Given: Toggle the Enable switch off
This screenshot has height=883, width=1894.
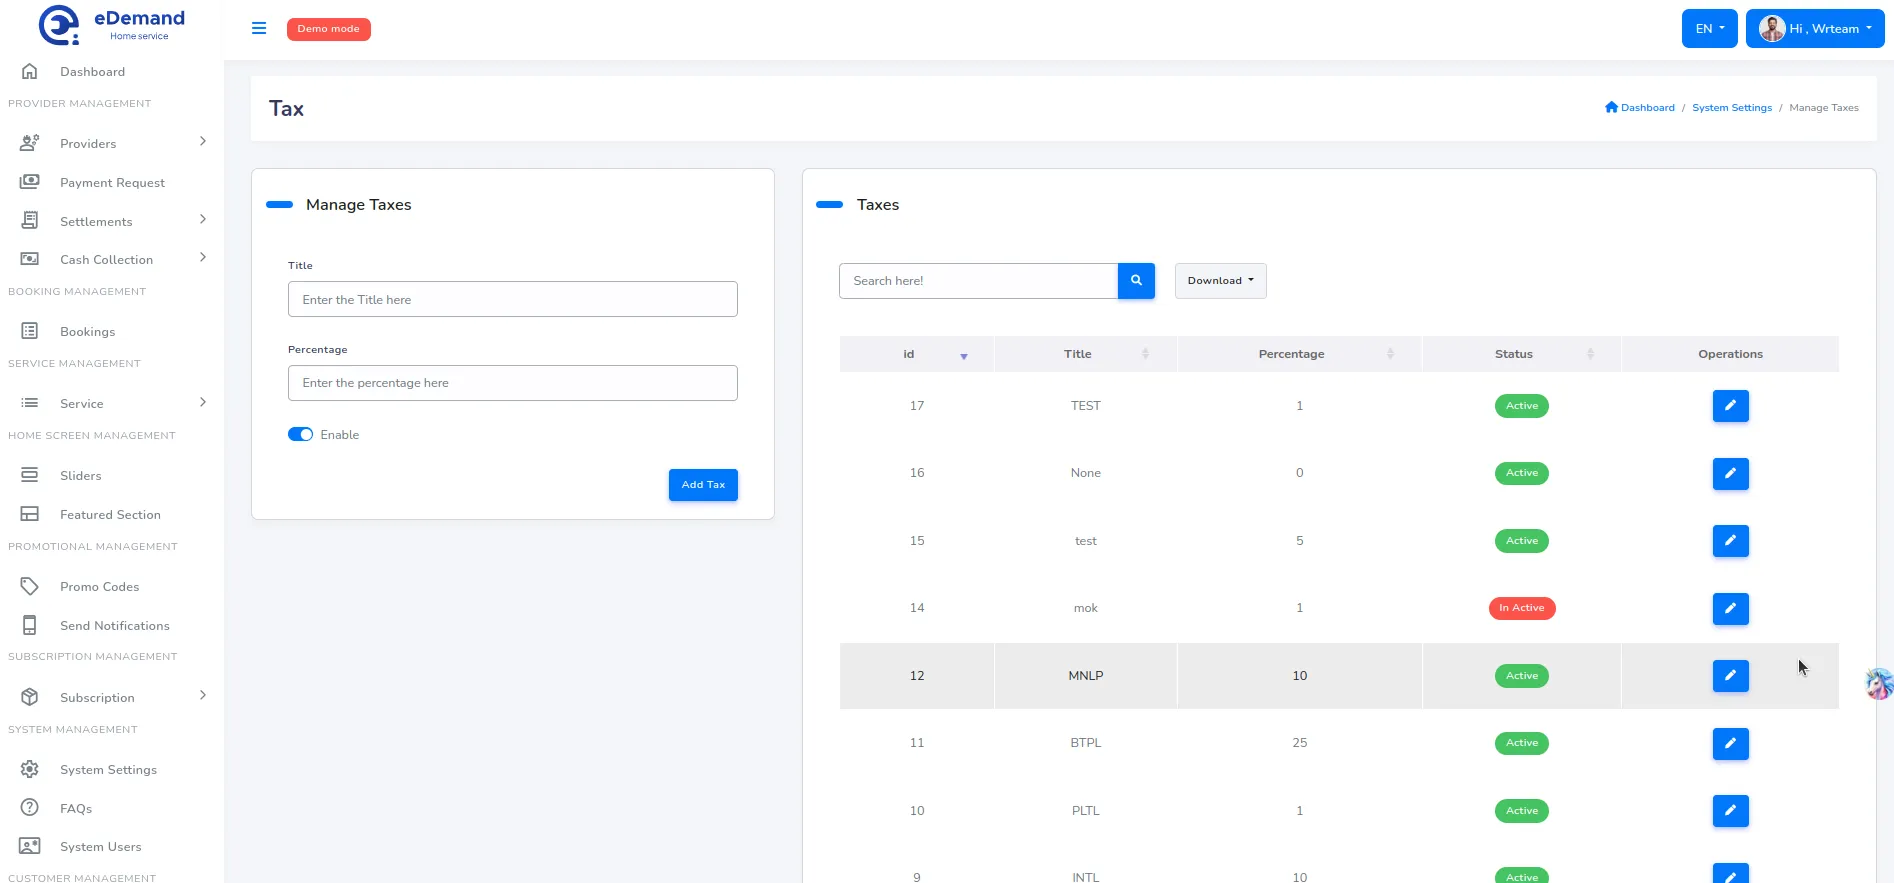Looking at the screenshot, I should tap(300, 435).
